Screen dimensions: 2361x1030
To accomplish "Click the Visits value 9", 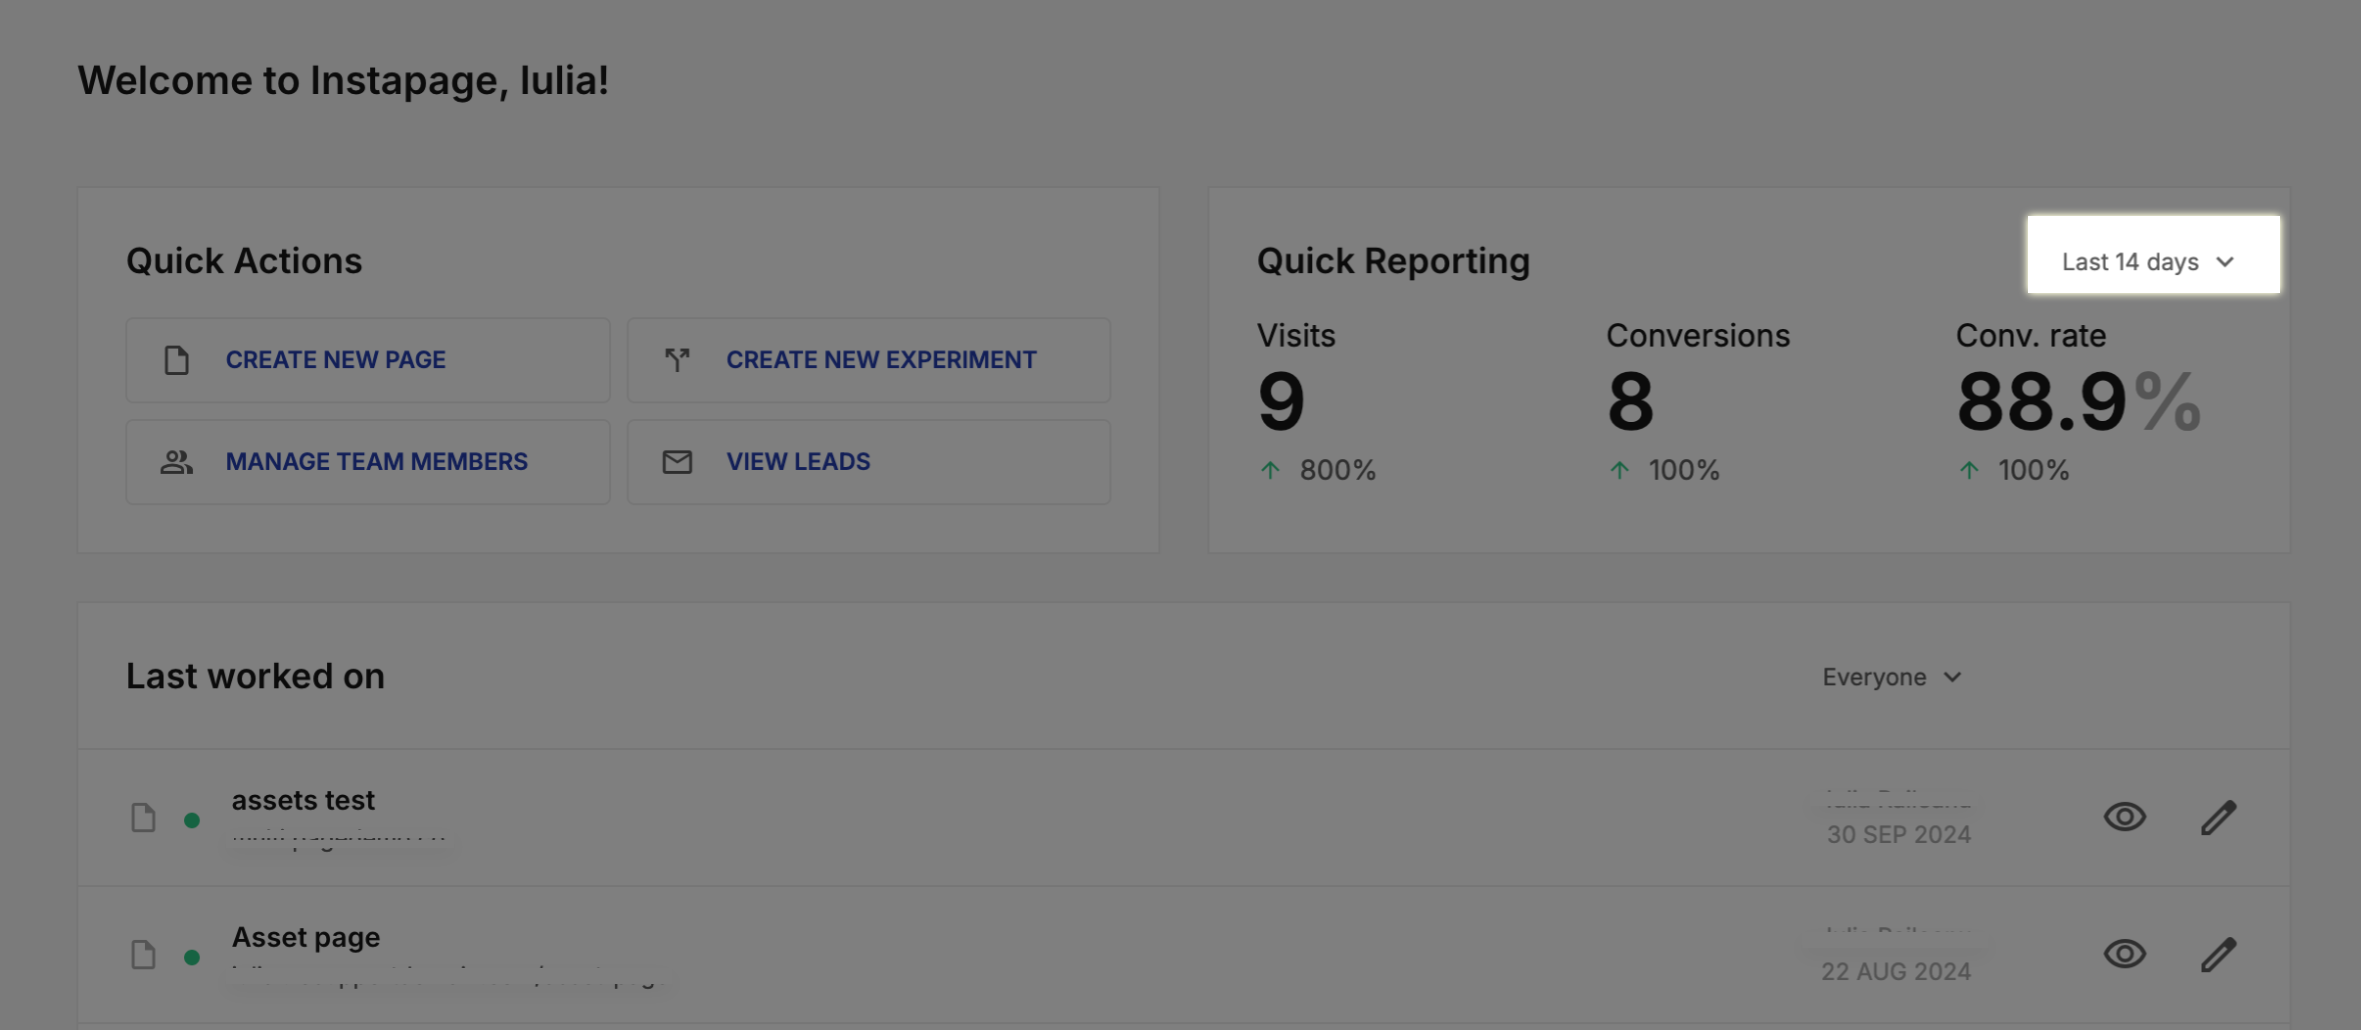I will pyautogui.click(x=1281, y=401).
